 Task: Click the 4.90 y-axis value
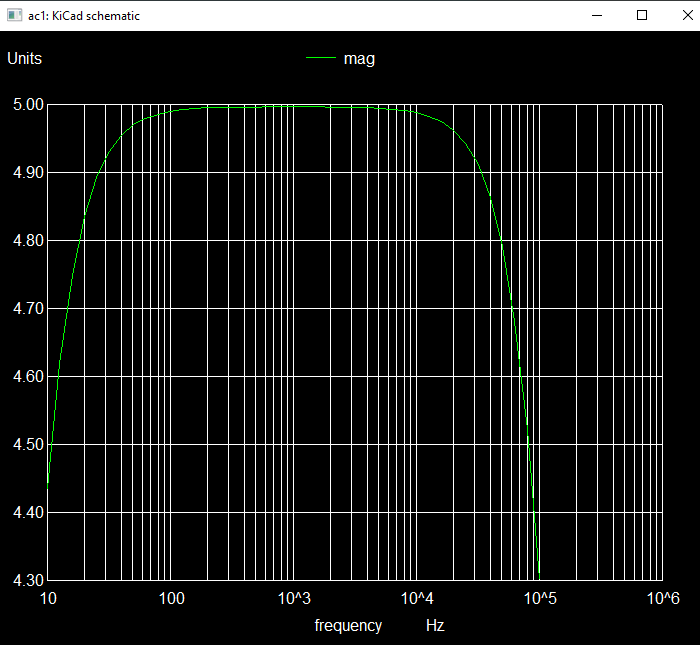(29, 173)
